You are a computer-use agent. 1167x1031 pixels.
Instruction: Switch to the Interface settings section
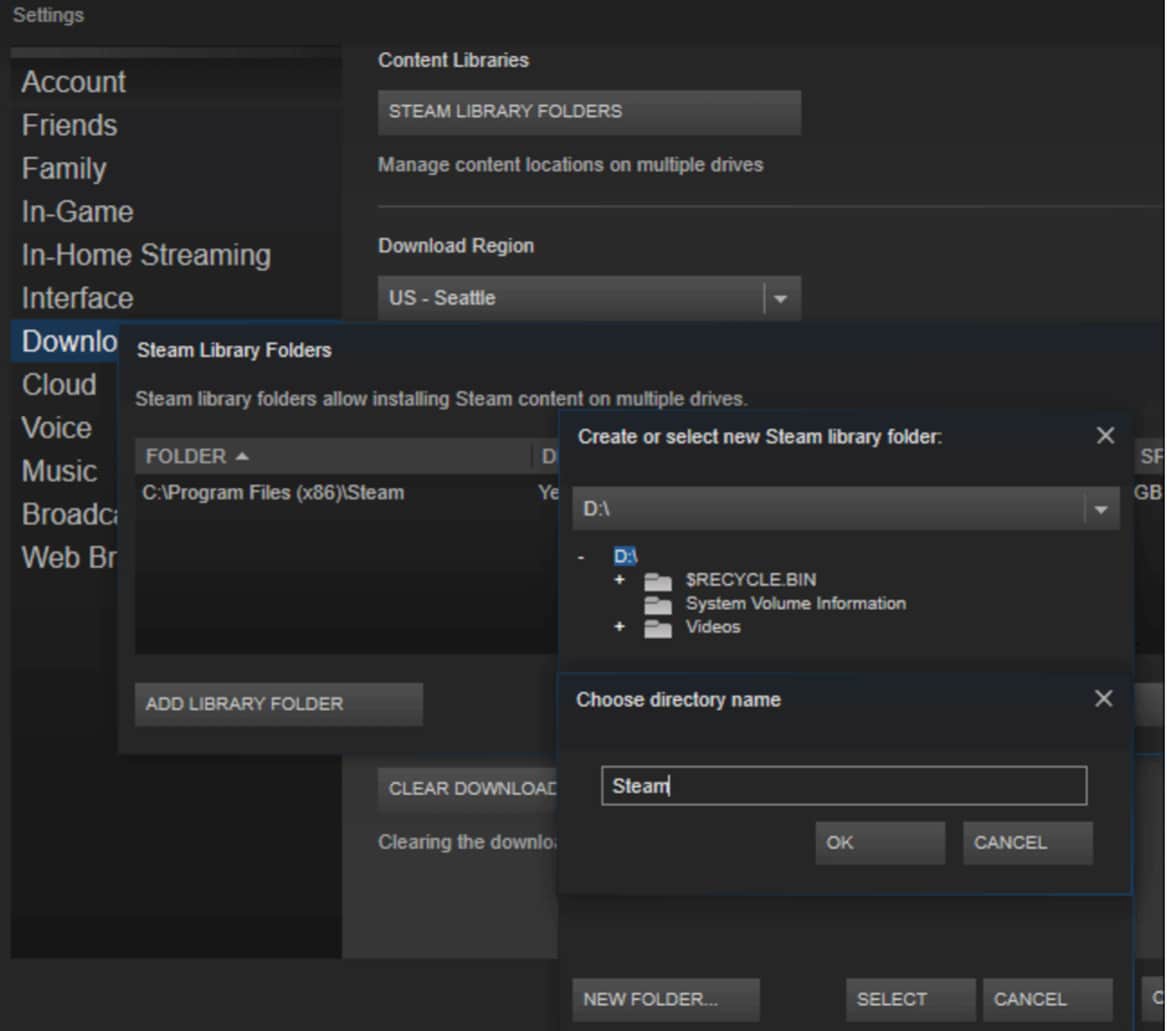coord(77,298)
